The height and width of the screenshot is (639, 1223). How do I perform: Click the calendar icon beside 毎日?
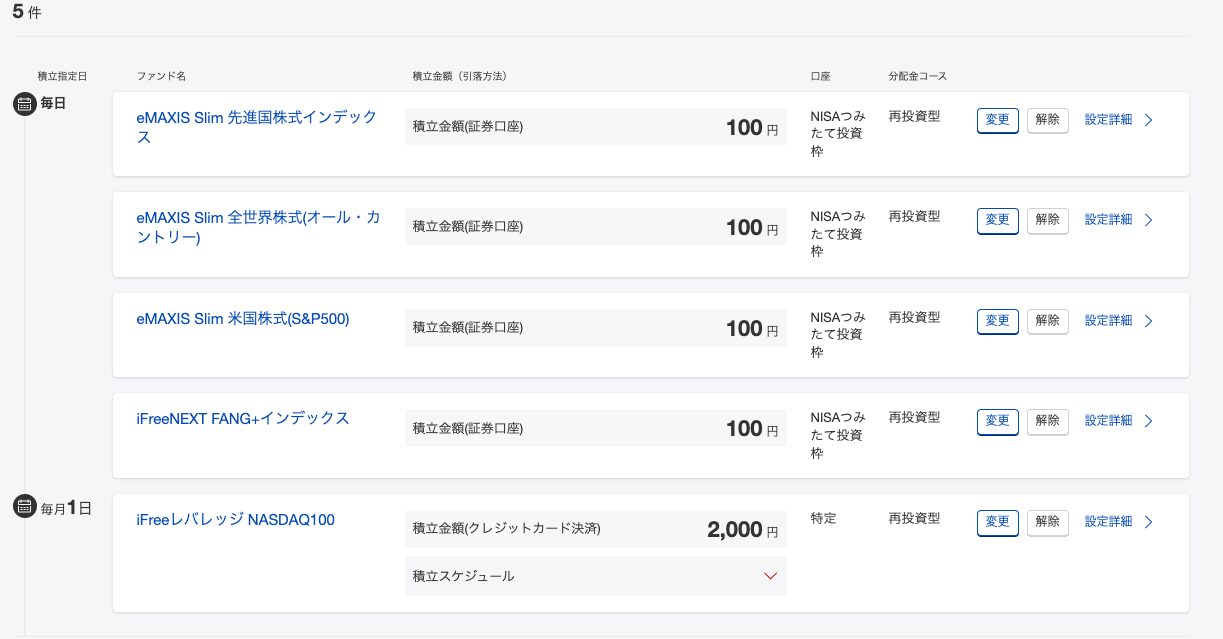[24, 103]
